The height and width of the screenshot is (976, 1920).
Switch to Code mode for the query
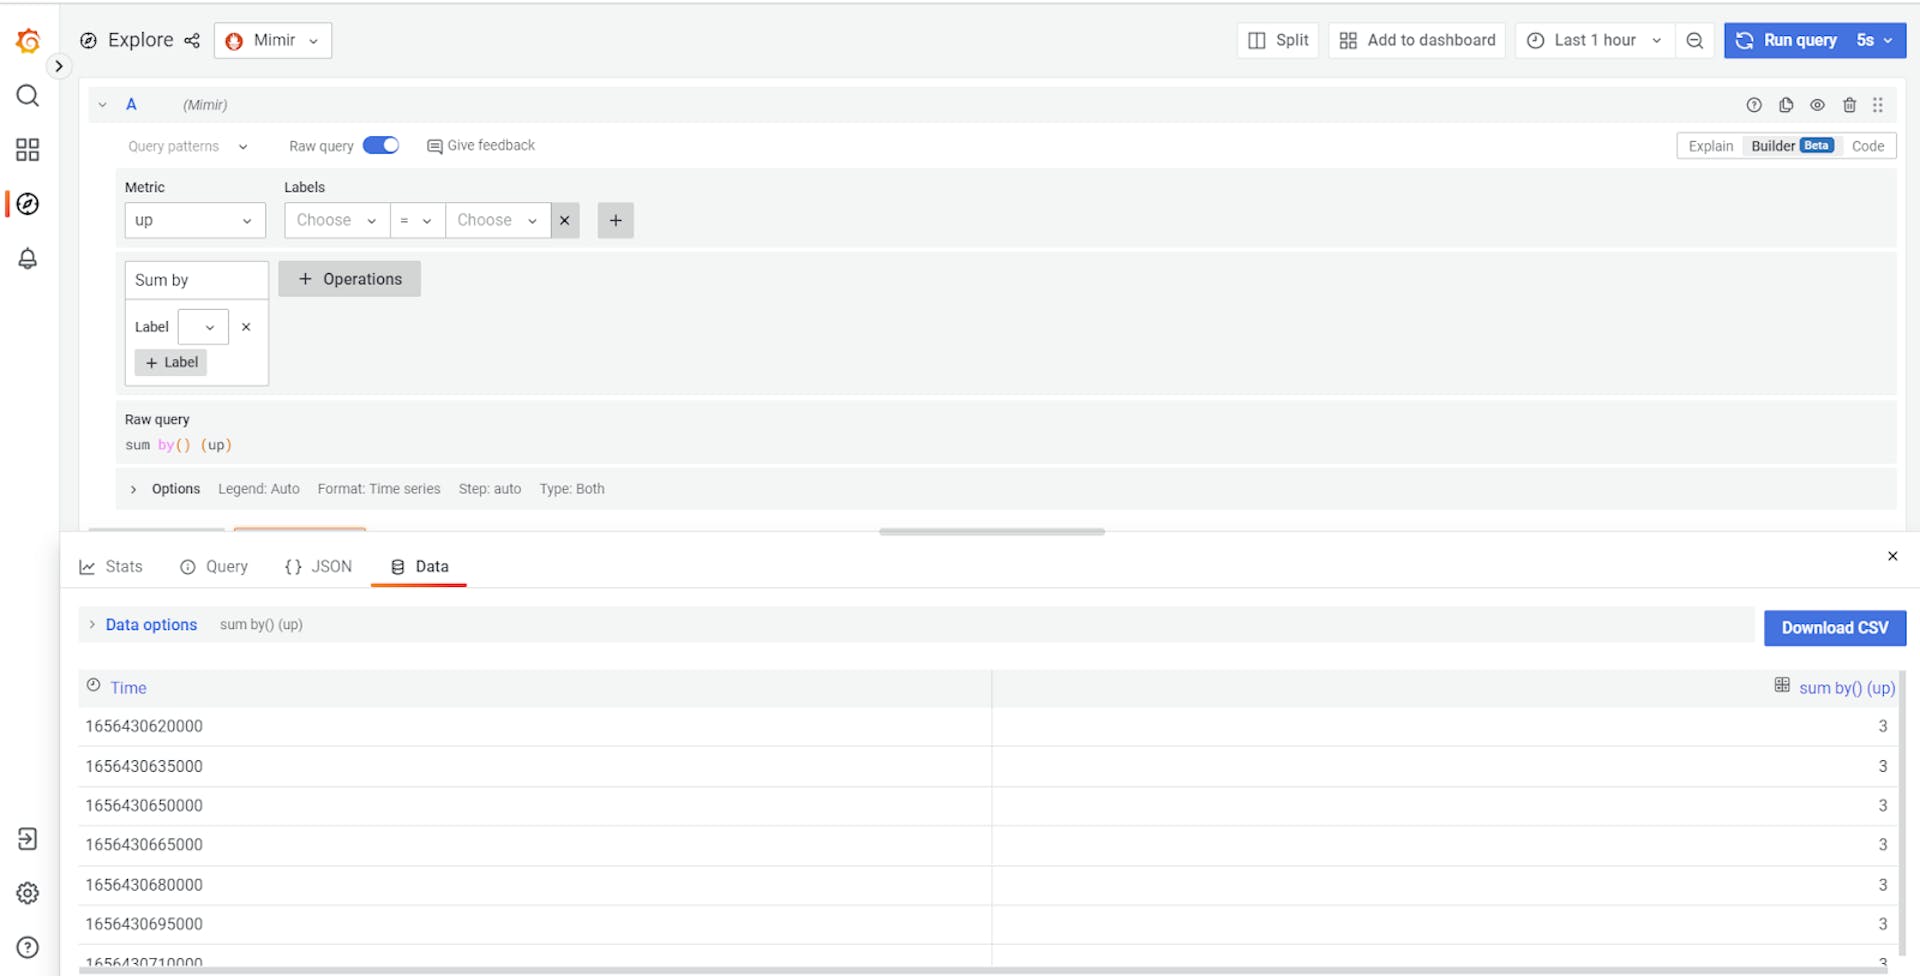(1868, 145)
